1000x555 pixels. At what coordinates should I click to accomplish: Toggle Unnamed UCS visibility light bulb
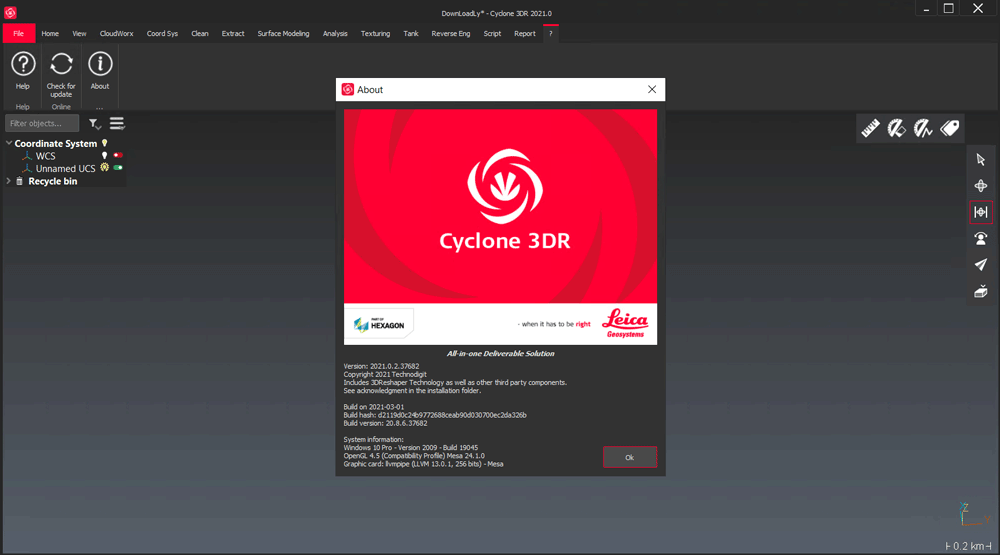pos(105,168)
